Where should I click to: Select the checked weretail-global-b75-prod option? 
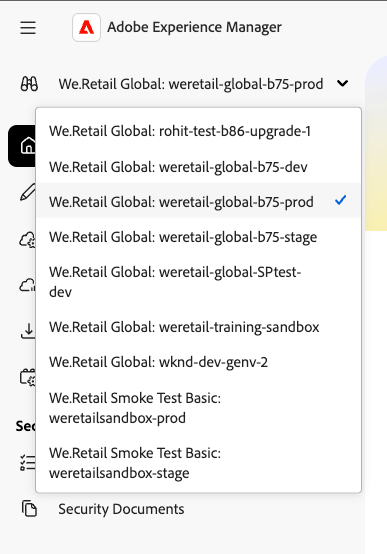pos(198,200)
